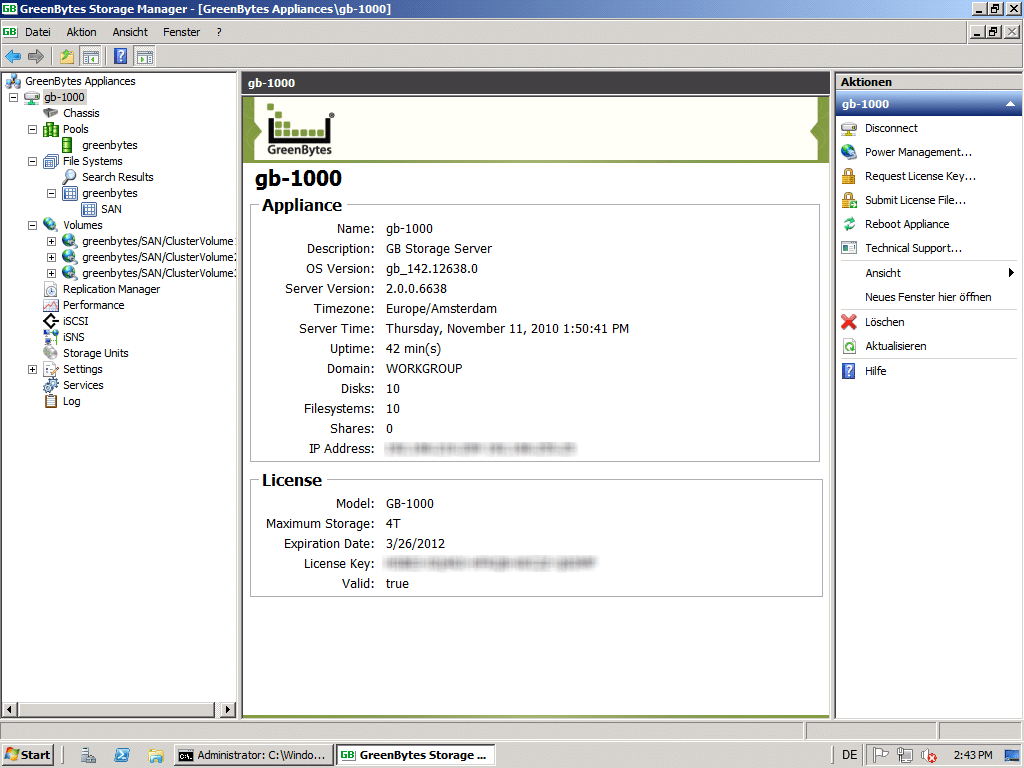Click the Services gear icon

(50, 385)
